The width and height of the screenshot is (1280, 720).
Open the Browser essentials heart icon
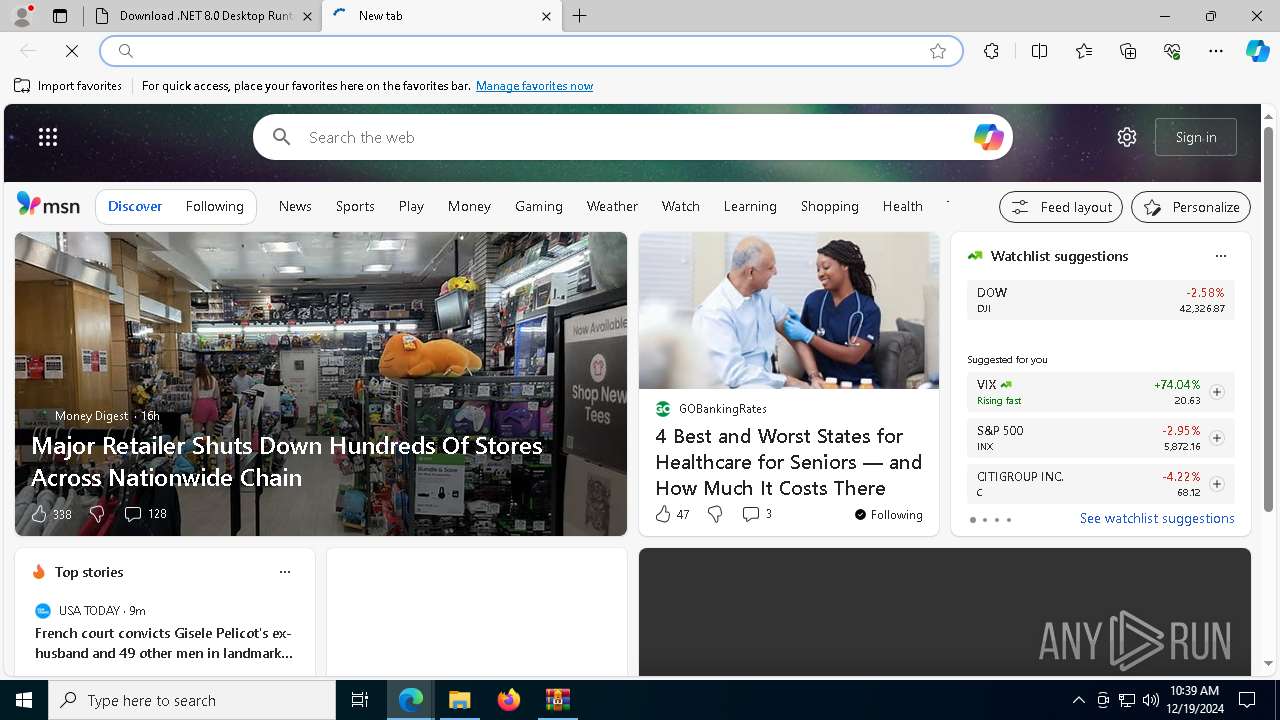coord(1172,51)
